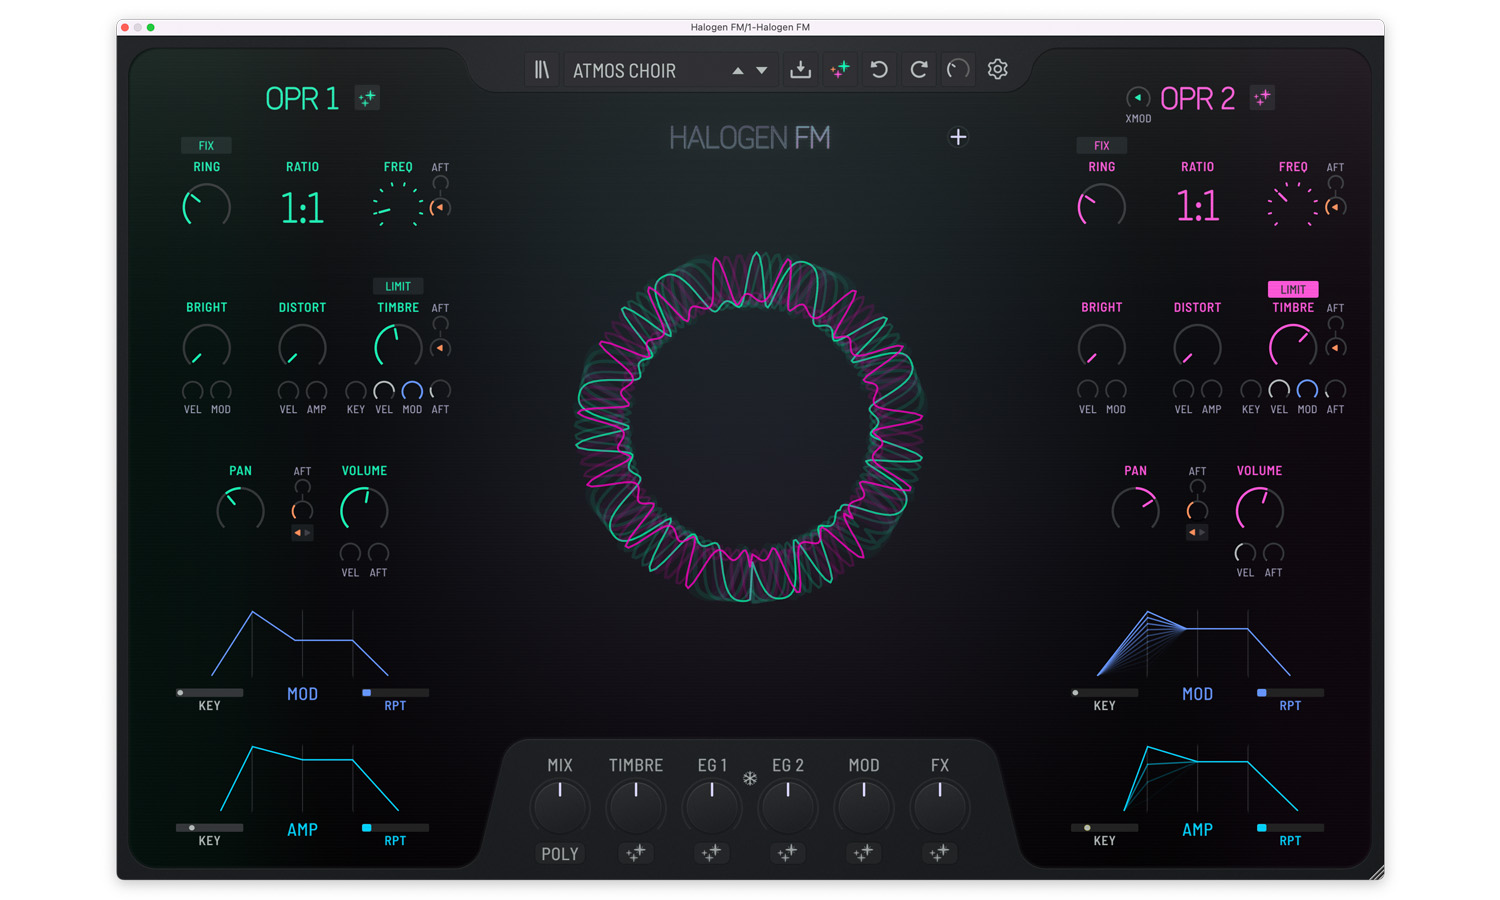Screen dimensions: 1500x900
Task: Click the TIMBRE macro knob in bottom panel
Action: tap(636, 806)
